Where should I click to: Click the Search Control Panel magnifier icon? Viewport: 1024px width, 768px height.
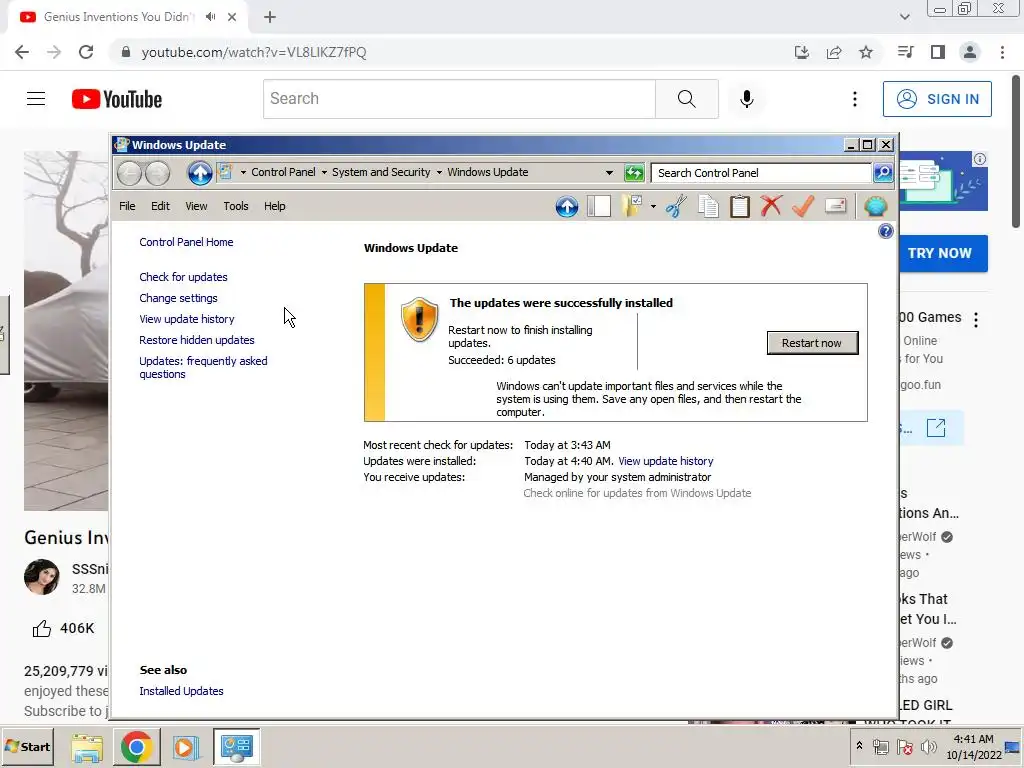tap(883, 172)
